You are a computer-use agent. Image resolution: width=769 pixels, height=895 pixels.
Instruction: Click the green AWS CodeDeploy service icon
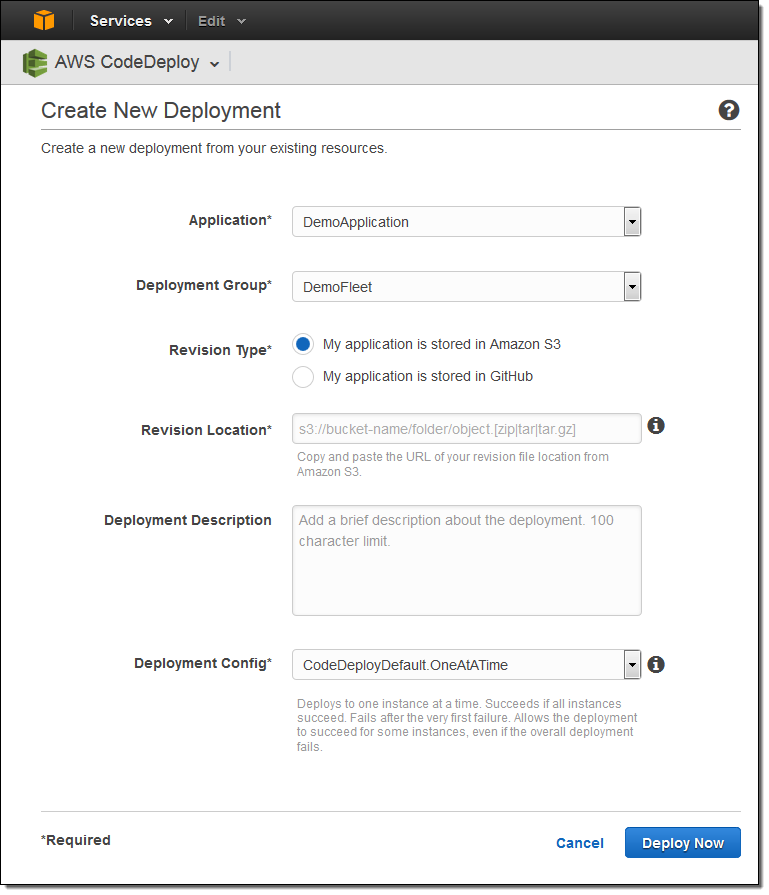point(35,63)
